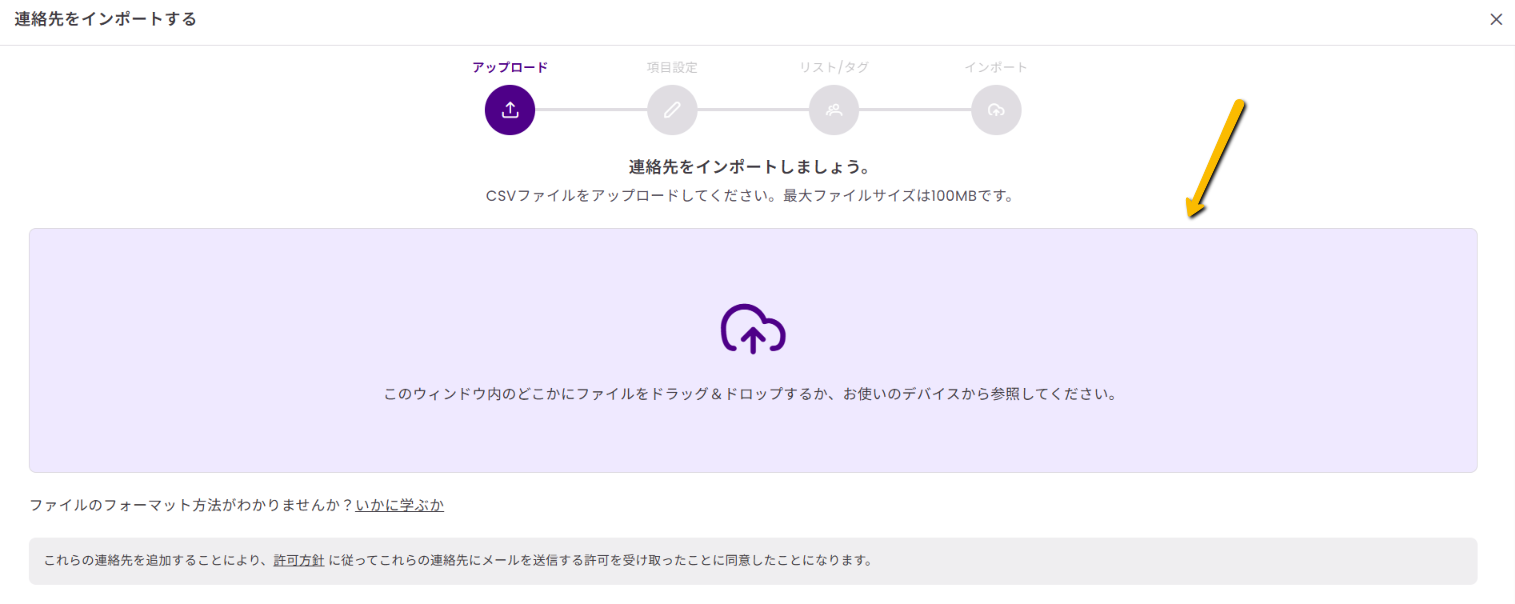Click the purple upload step circle icon
Screen dimensions: 1515x604
[510, 110]
